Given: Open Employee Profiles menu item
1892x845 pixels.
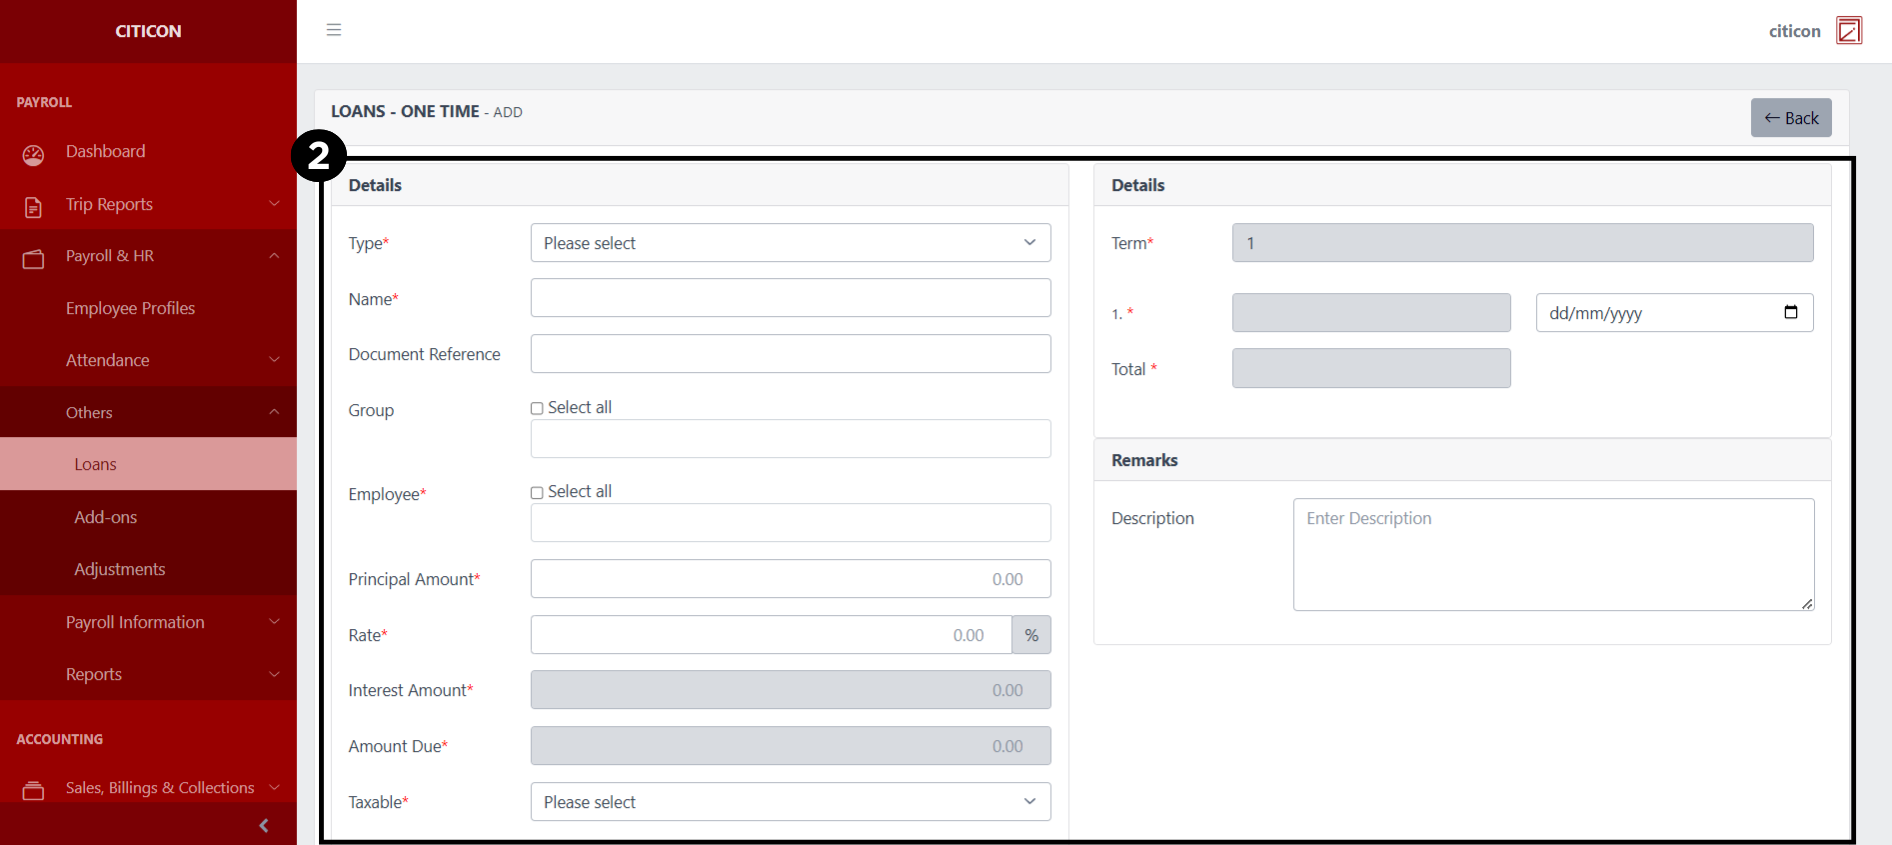Looking at the screenshot, I should [130, 308].
